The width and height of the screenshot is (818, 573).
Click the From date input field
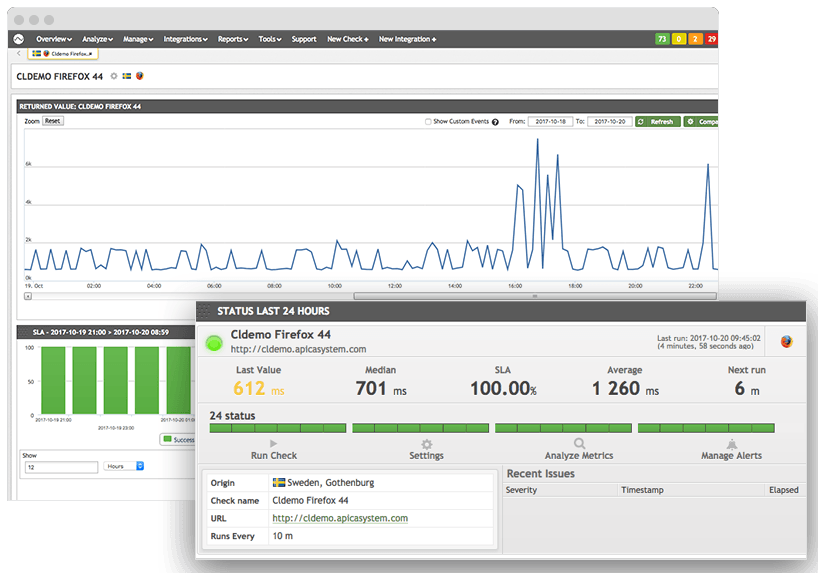[550, 122]
